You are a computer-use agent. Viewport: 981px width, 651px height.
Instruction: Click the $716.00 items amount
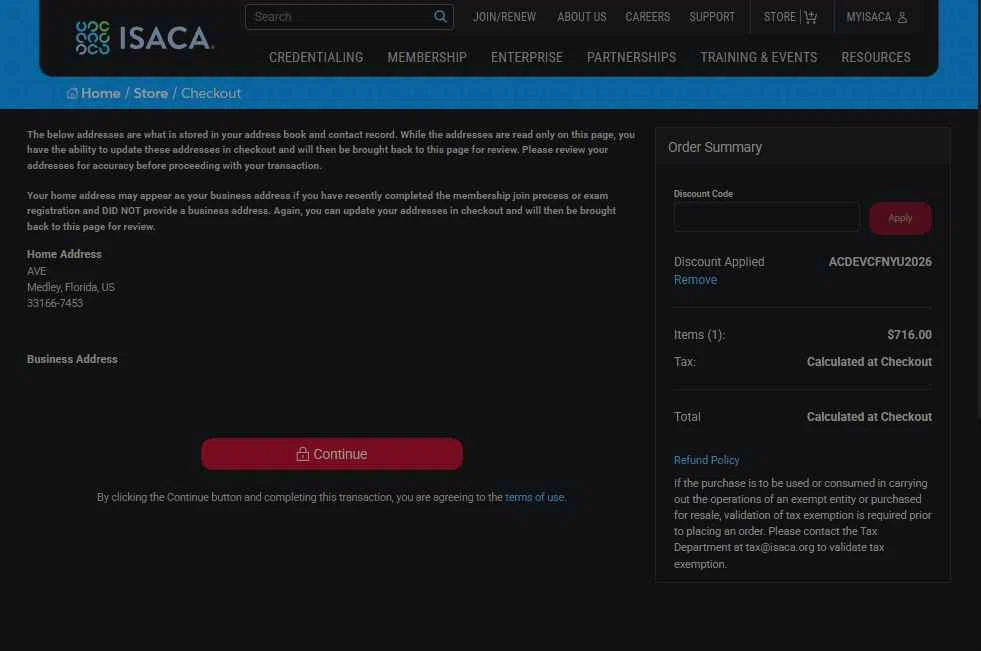(909, 335)
